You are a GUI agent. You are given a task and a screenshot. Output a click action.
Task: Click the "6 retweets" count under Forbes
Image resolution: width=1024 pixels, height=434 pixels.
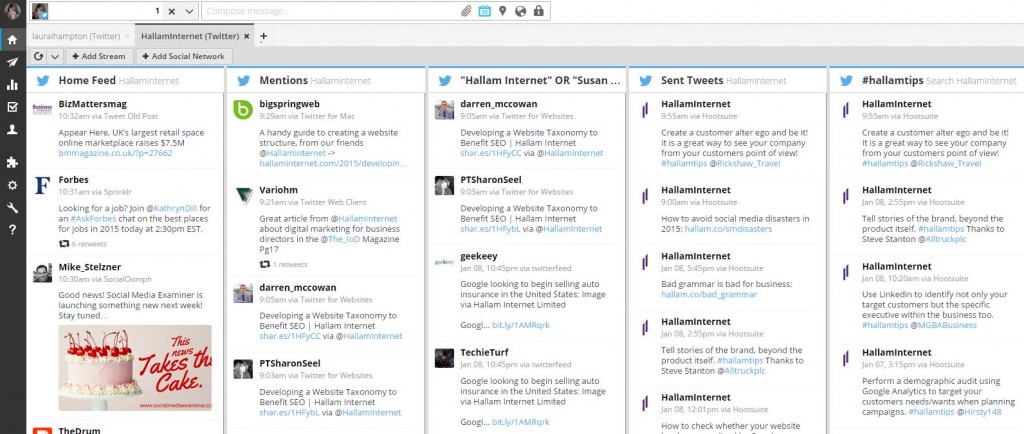pos(89,244)
